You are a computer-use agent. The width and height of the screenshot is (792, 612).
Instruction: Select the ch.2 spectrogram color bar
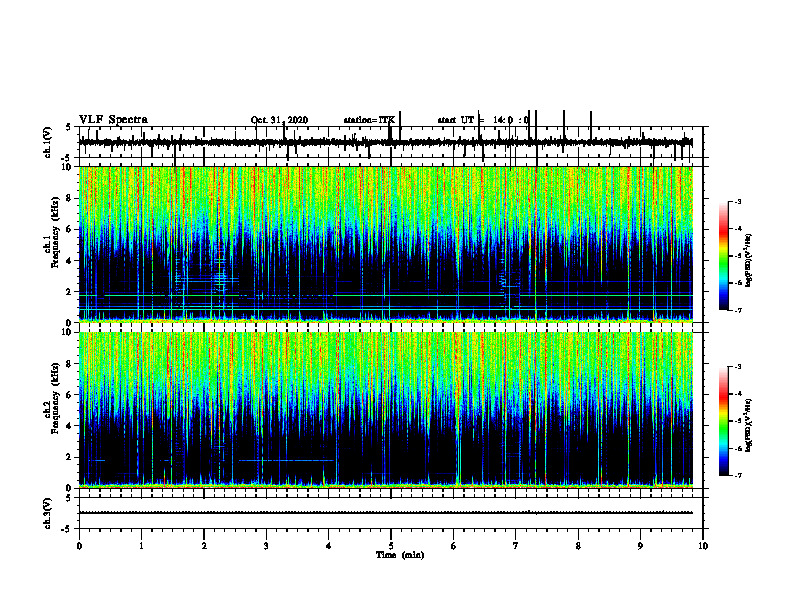(x=724, y=421)
